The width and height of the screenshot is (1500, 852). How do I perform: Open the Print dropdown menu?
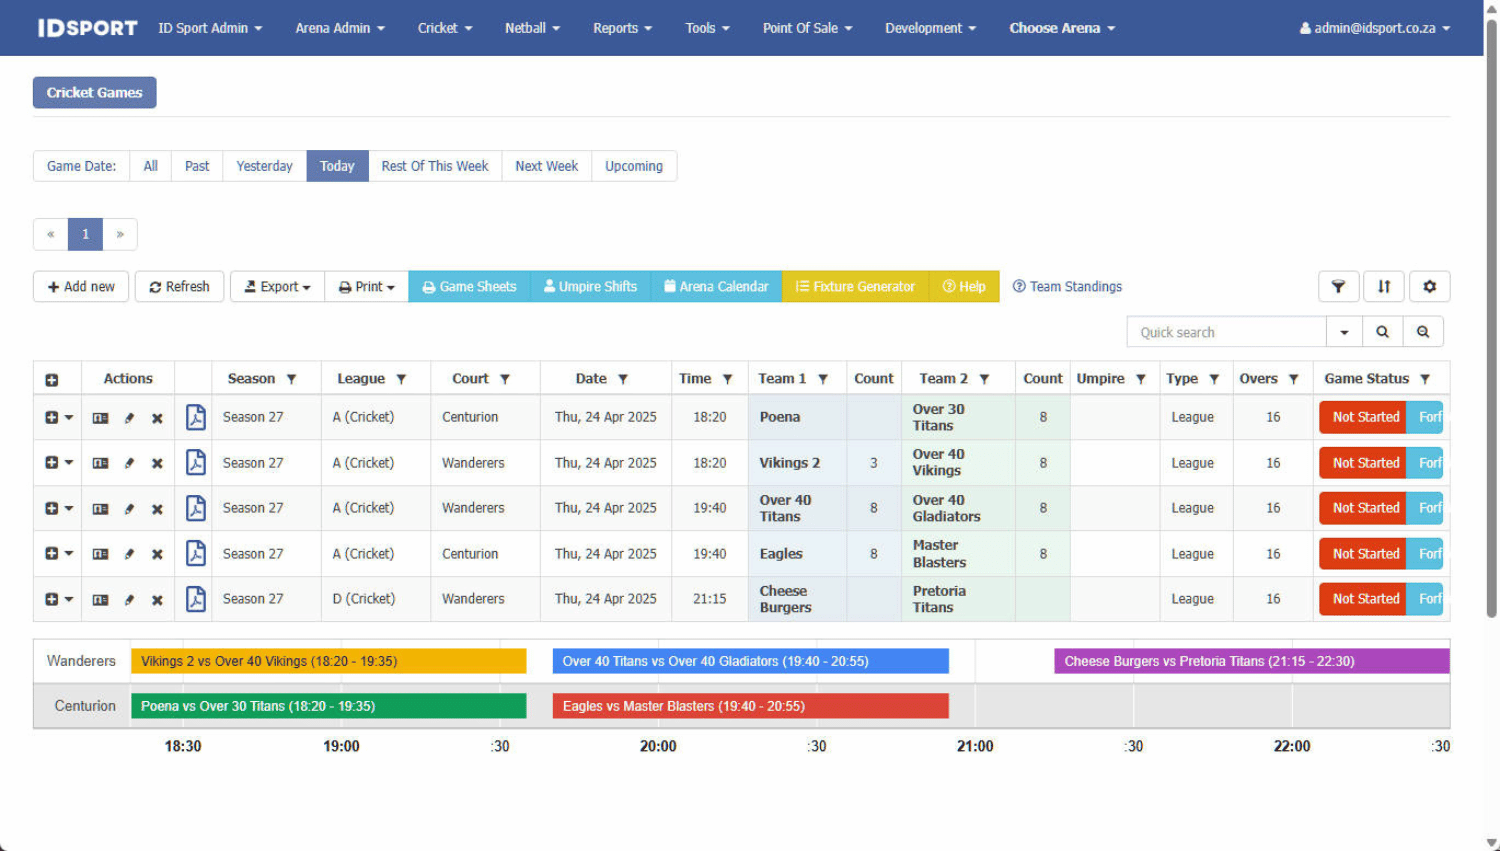coord(366,287)
